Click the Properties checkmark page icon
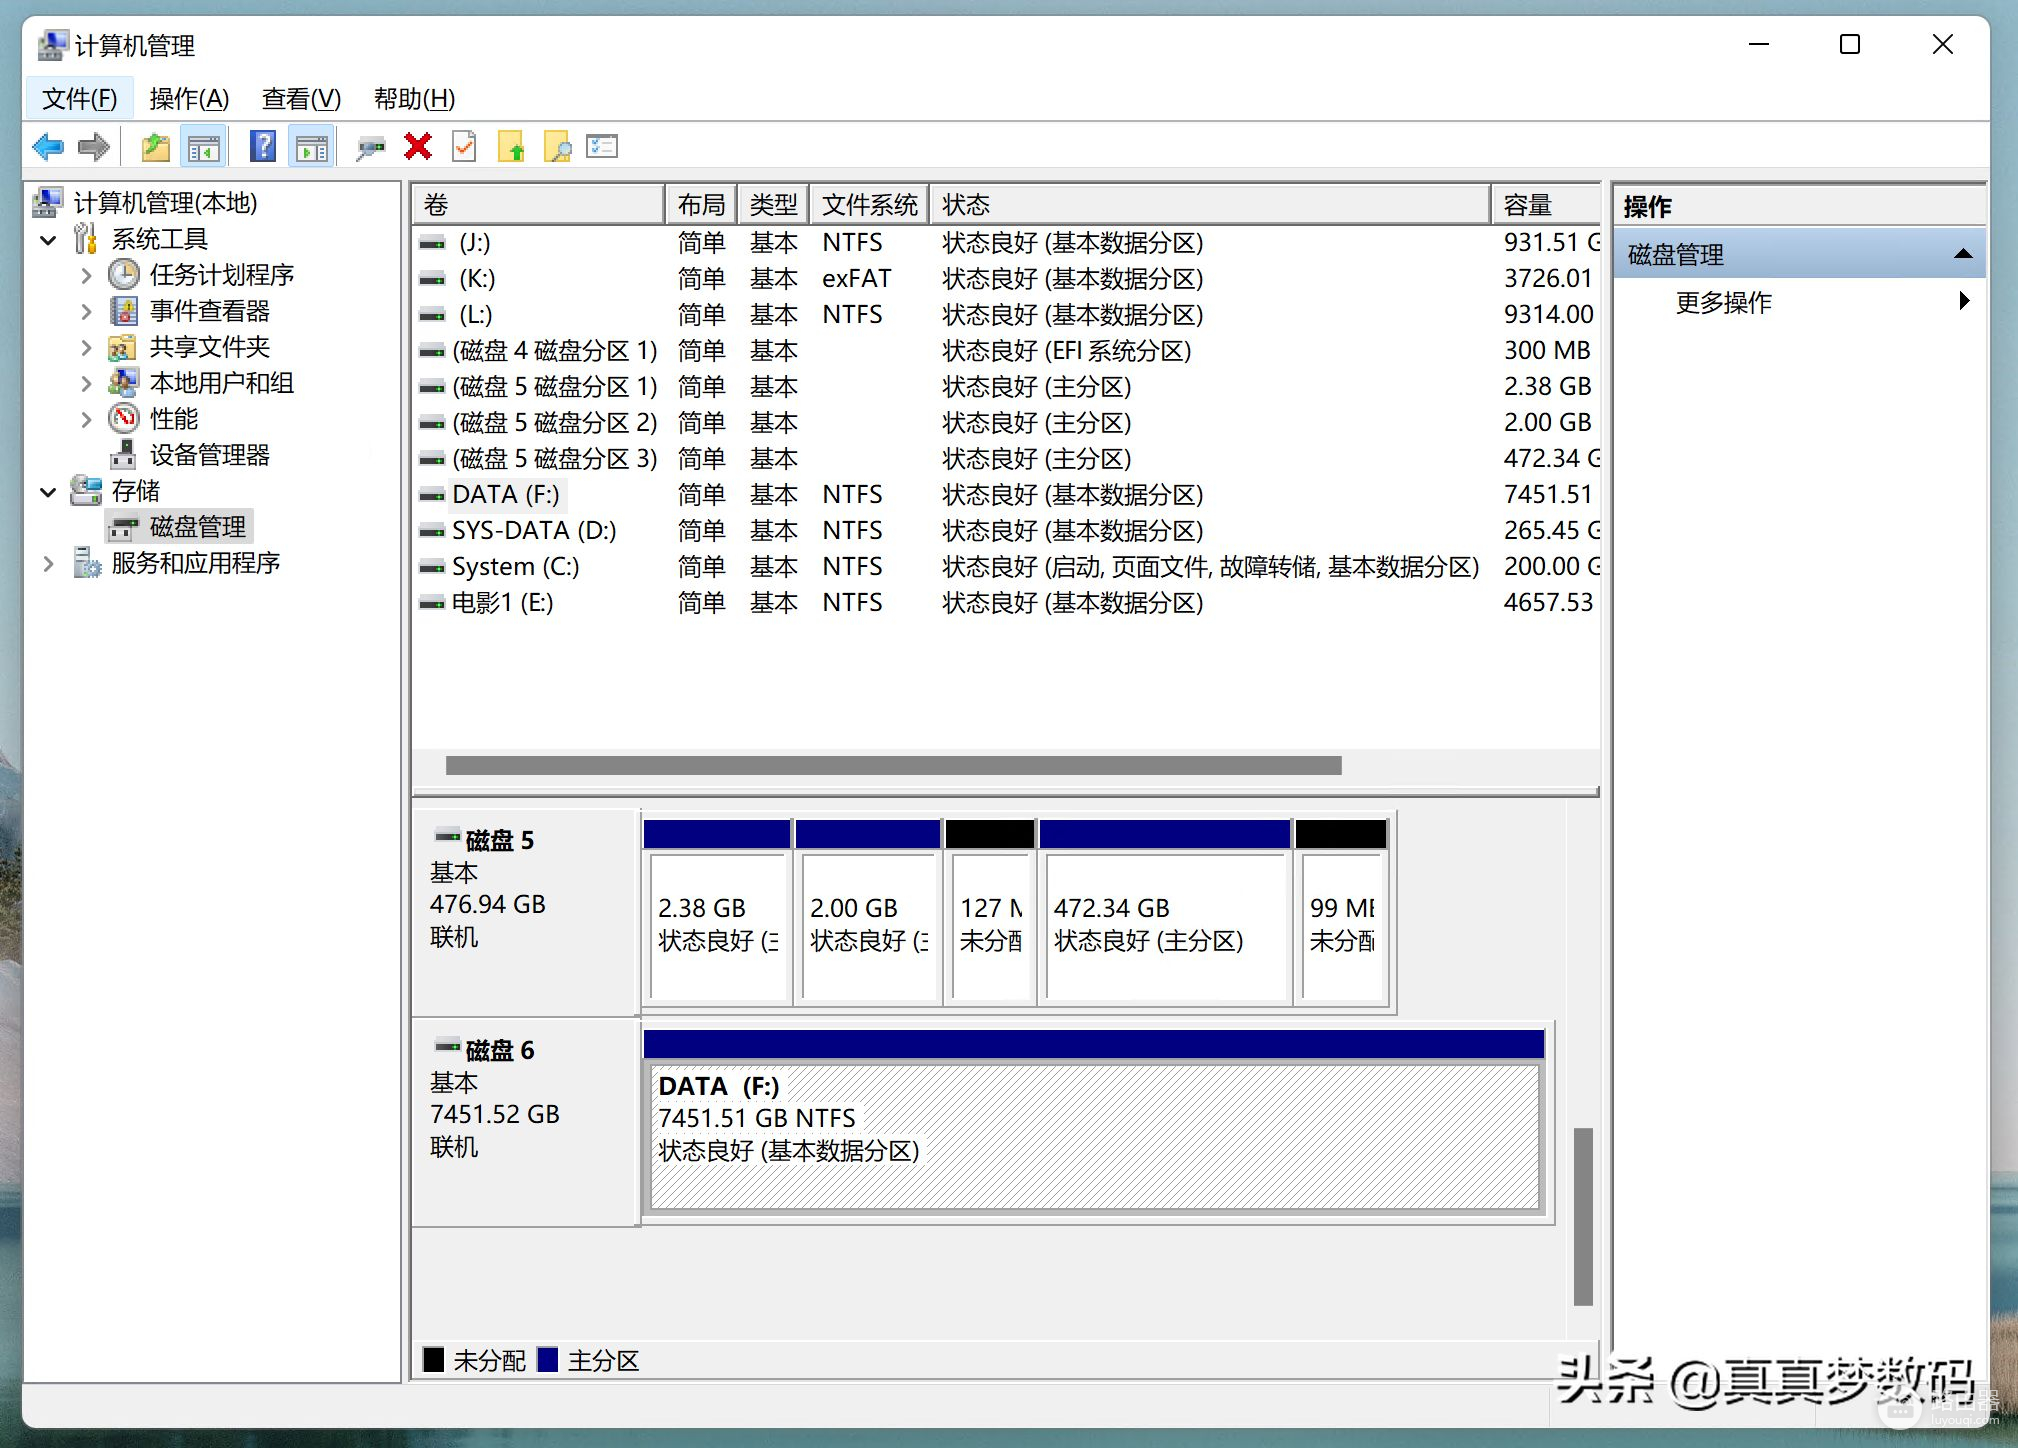Screen dimensions: 2018x1448 click(464, 148)
